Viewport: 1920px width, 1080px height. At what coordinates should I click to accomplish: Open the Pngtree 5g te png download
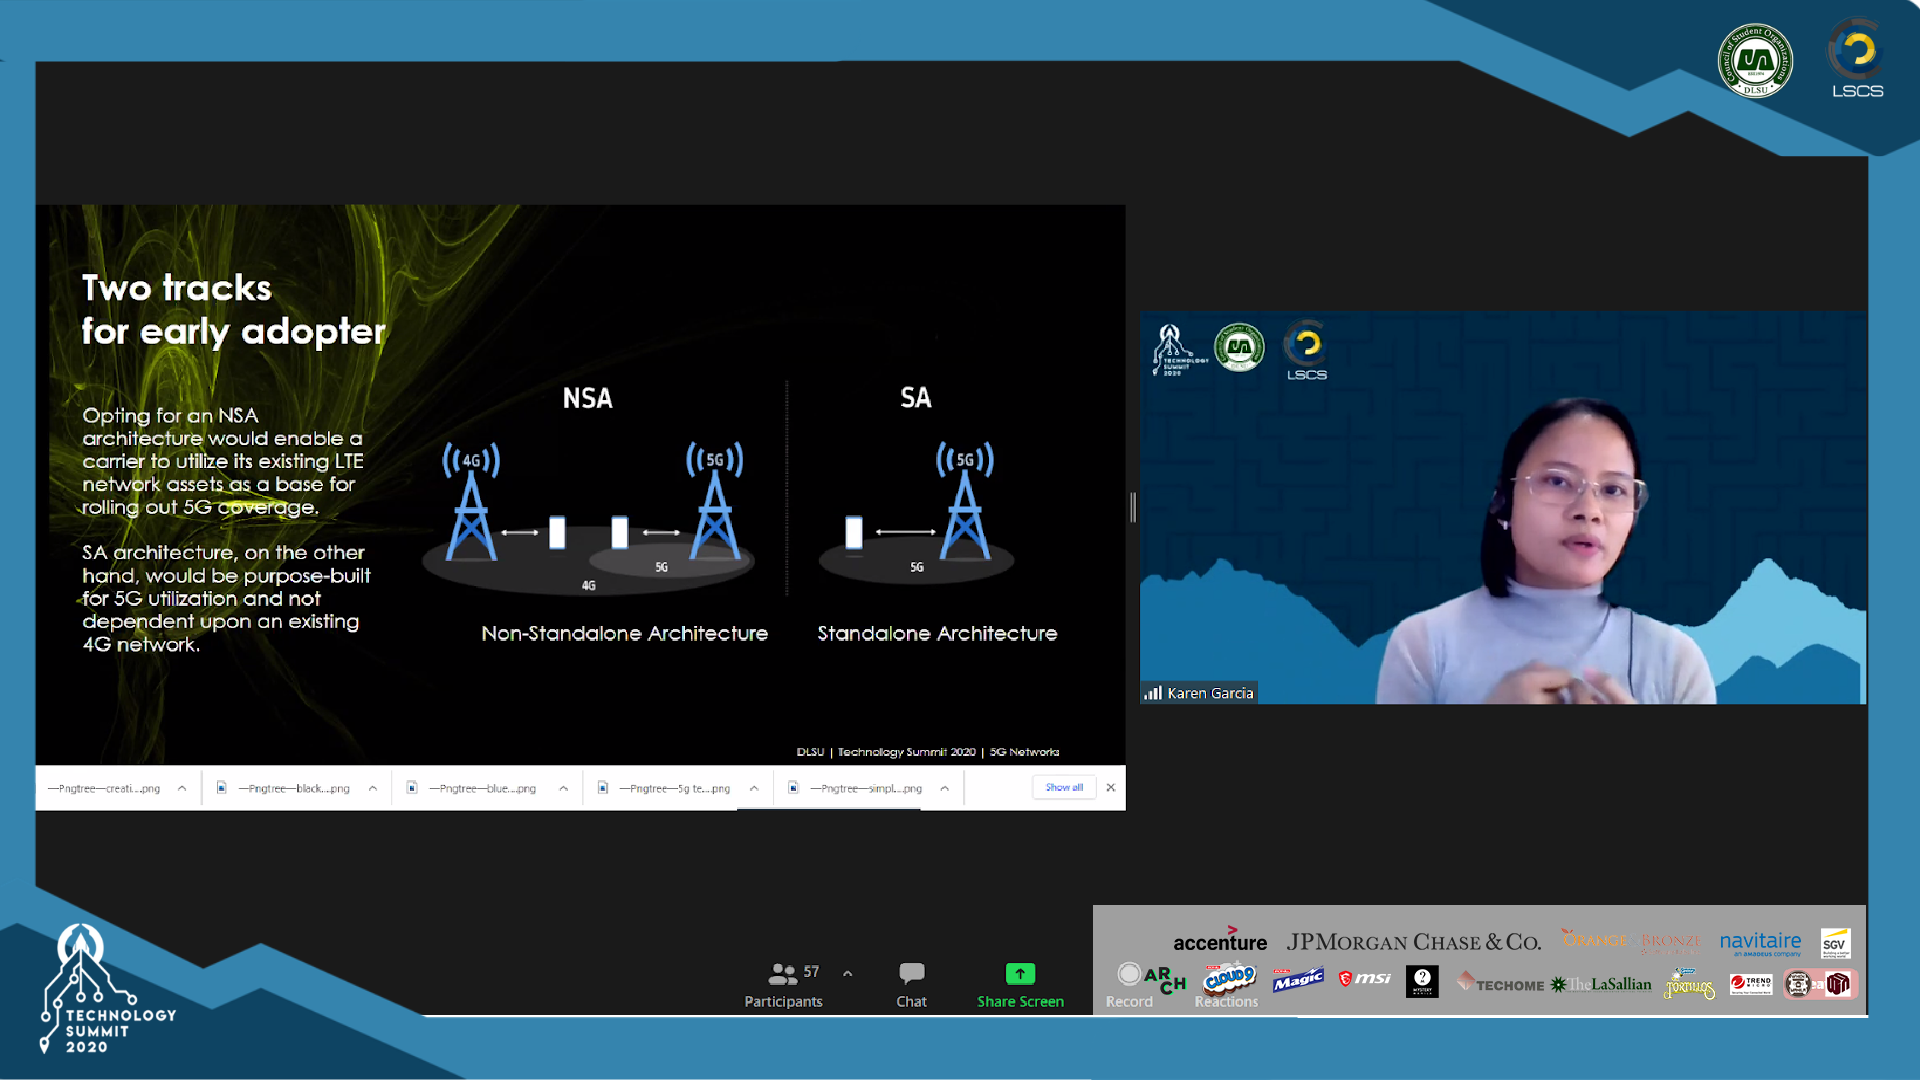[674, 789]
